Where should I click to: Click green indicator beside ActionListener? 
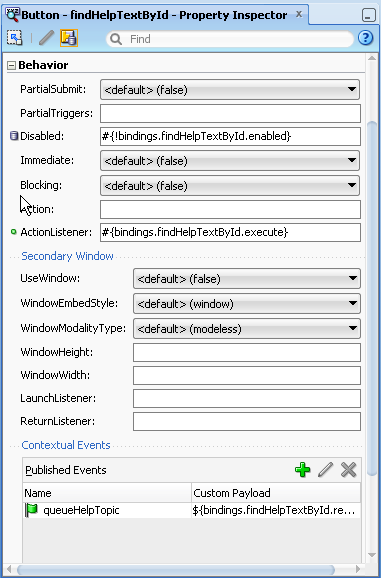coord(14,232)
